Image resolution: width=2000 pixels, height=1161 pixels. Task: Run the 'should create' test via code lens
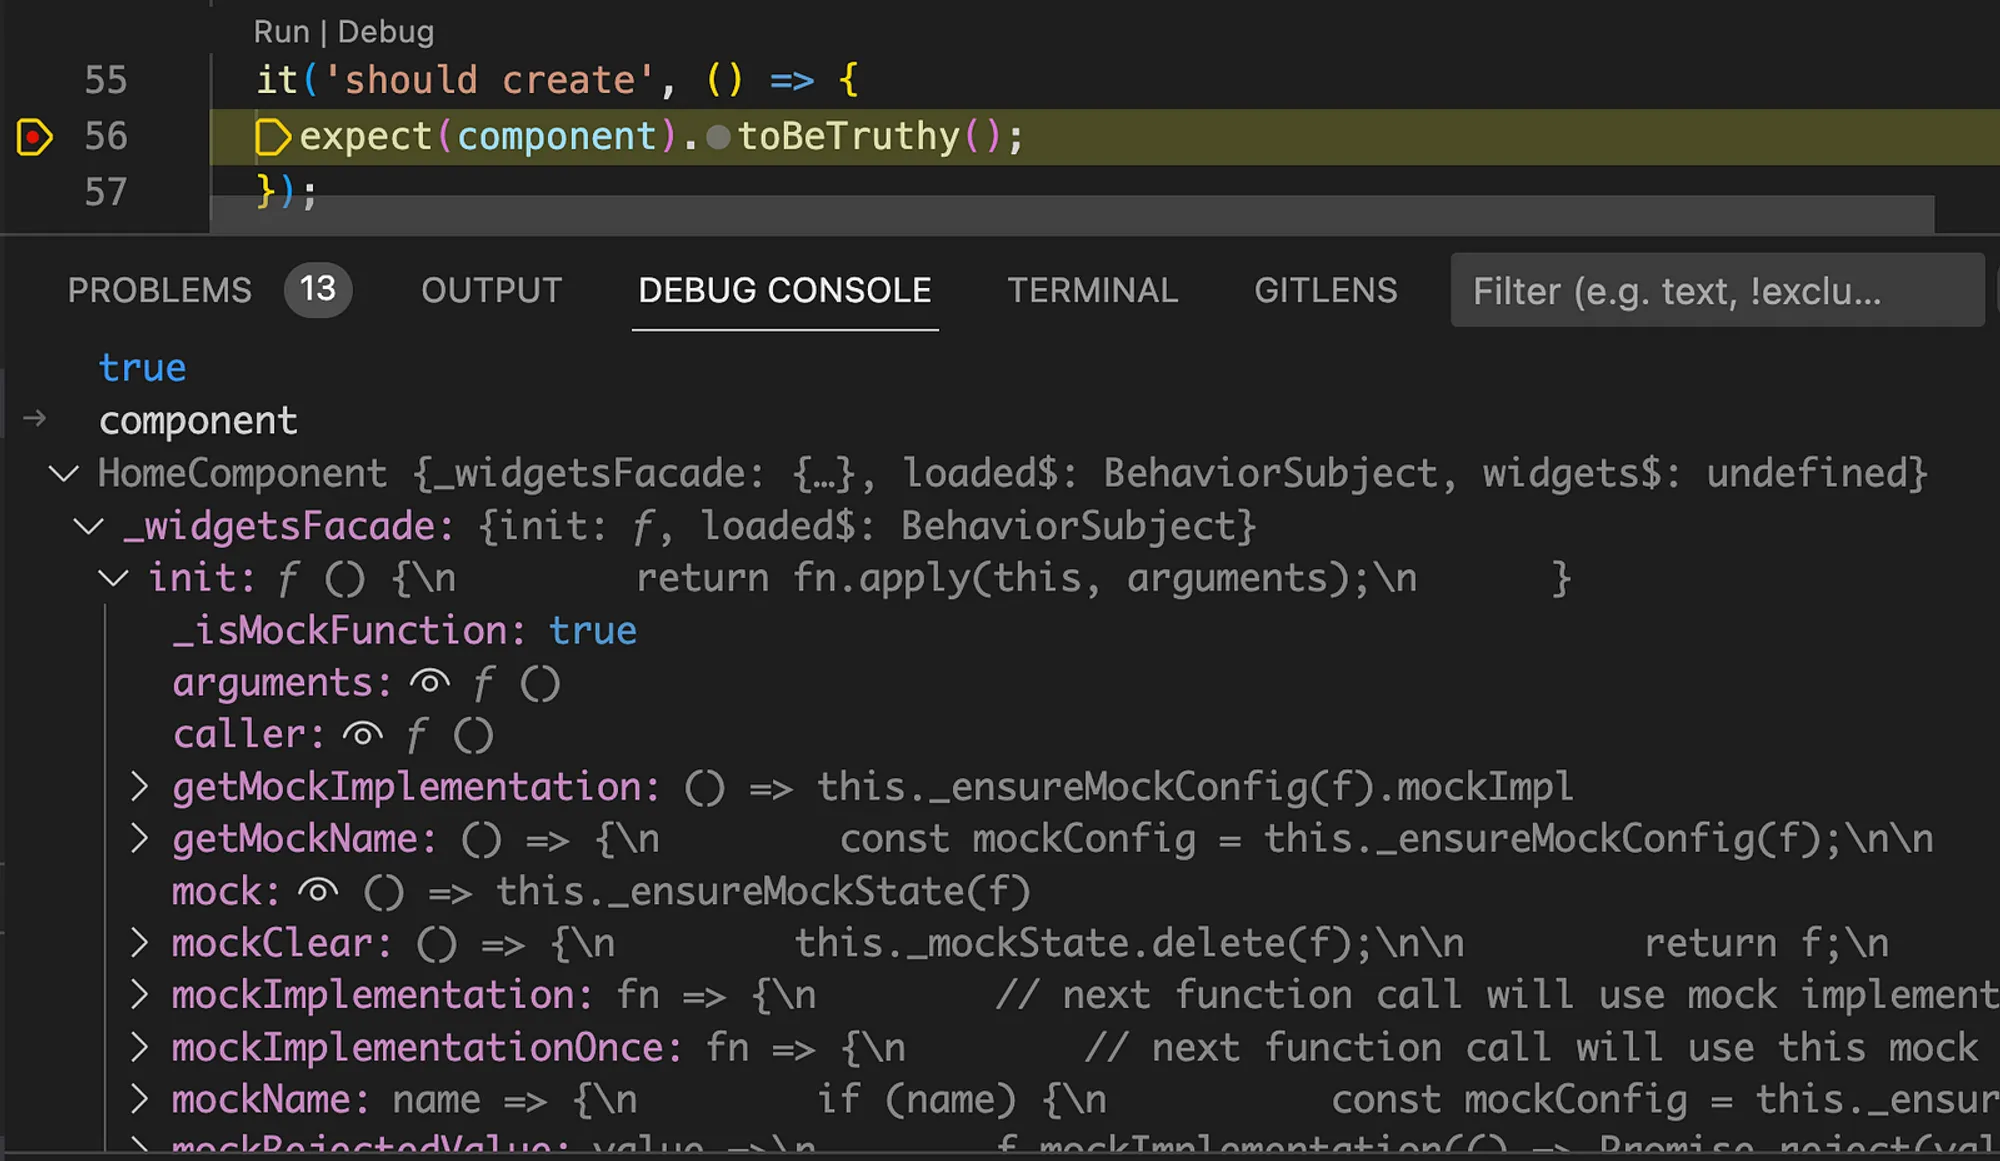pos(283,31)
